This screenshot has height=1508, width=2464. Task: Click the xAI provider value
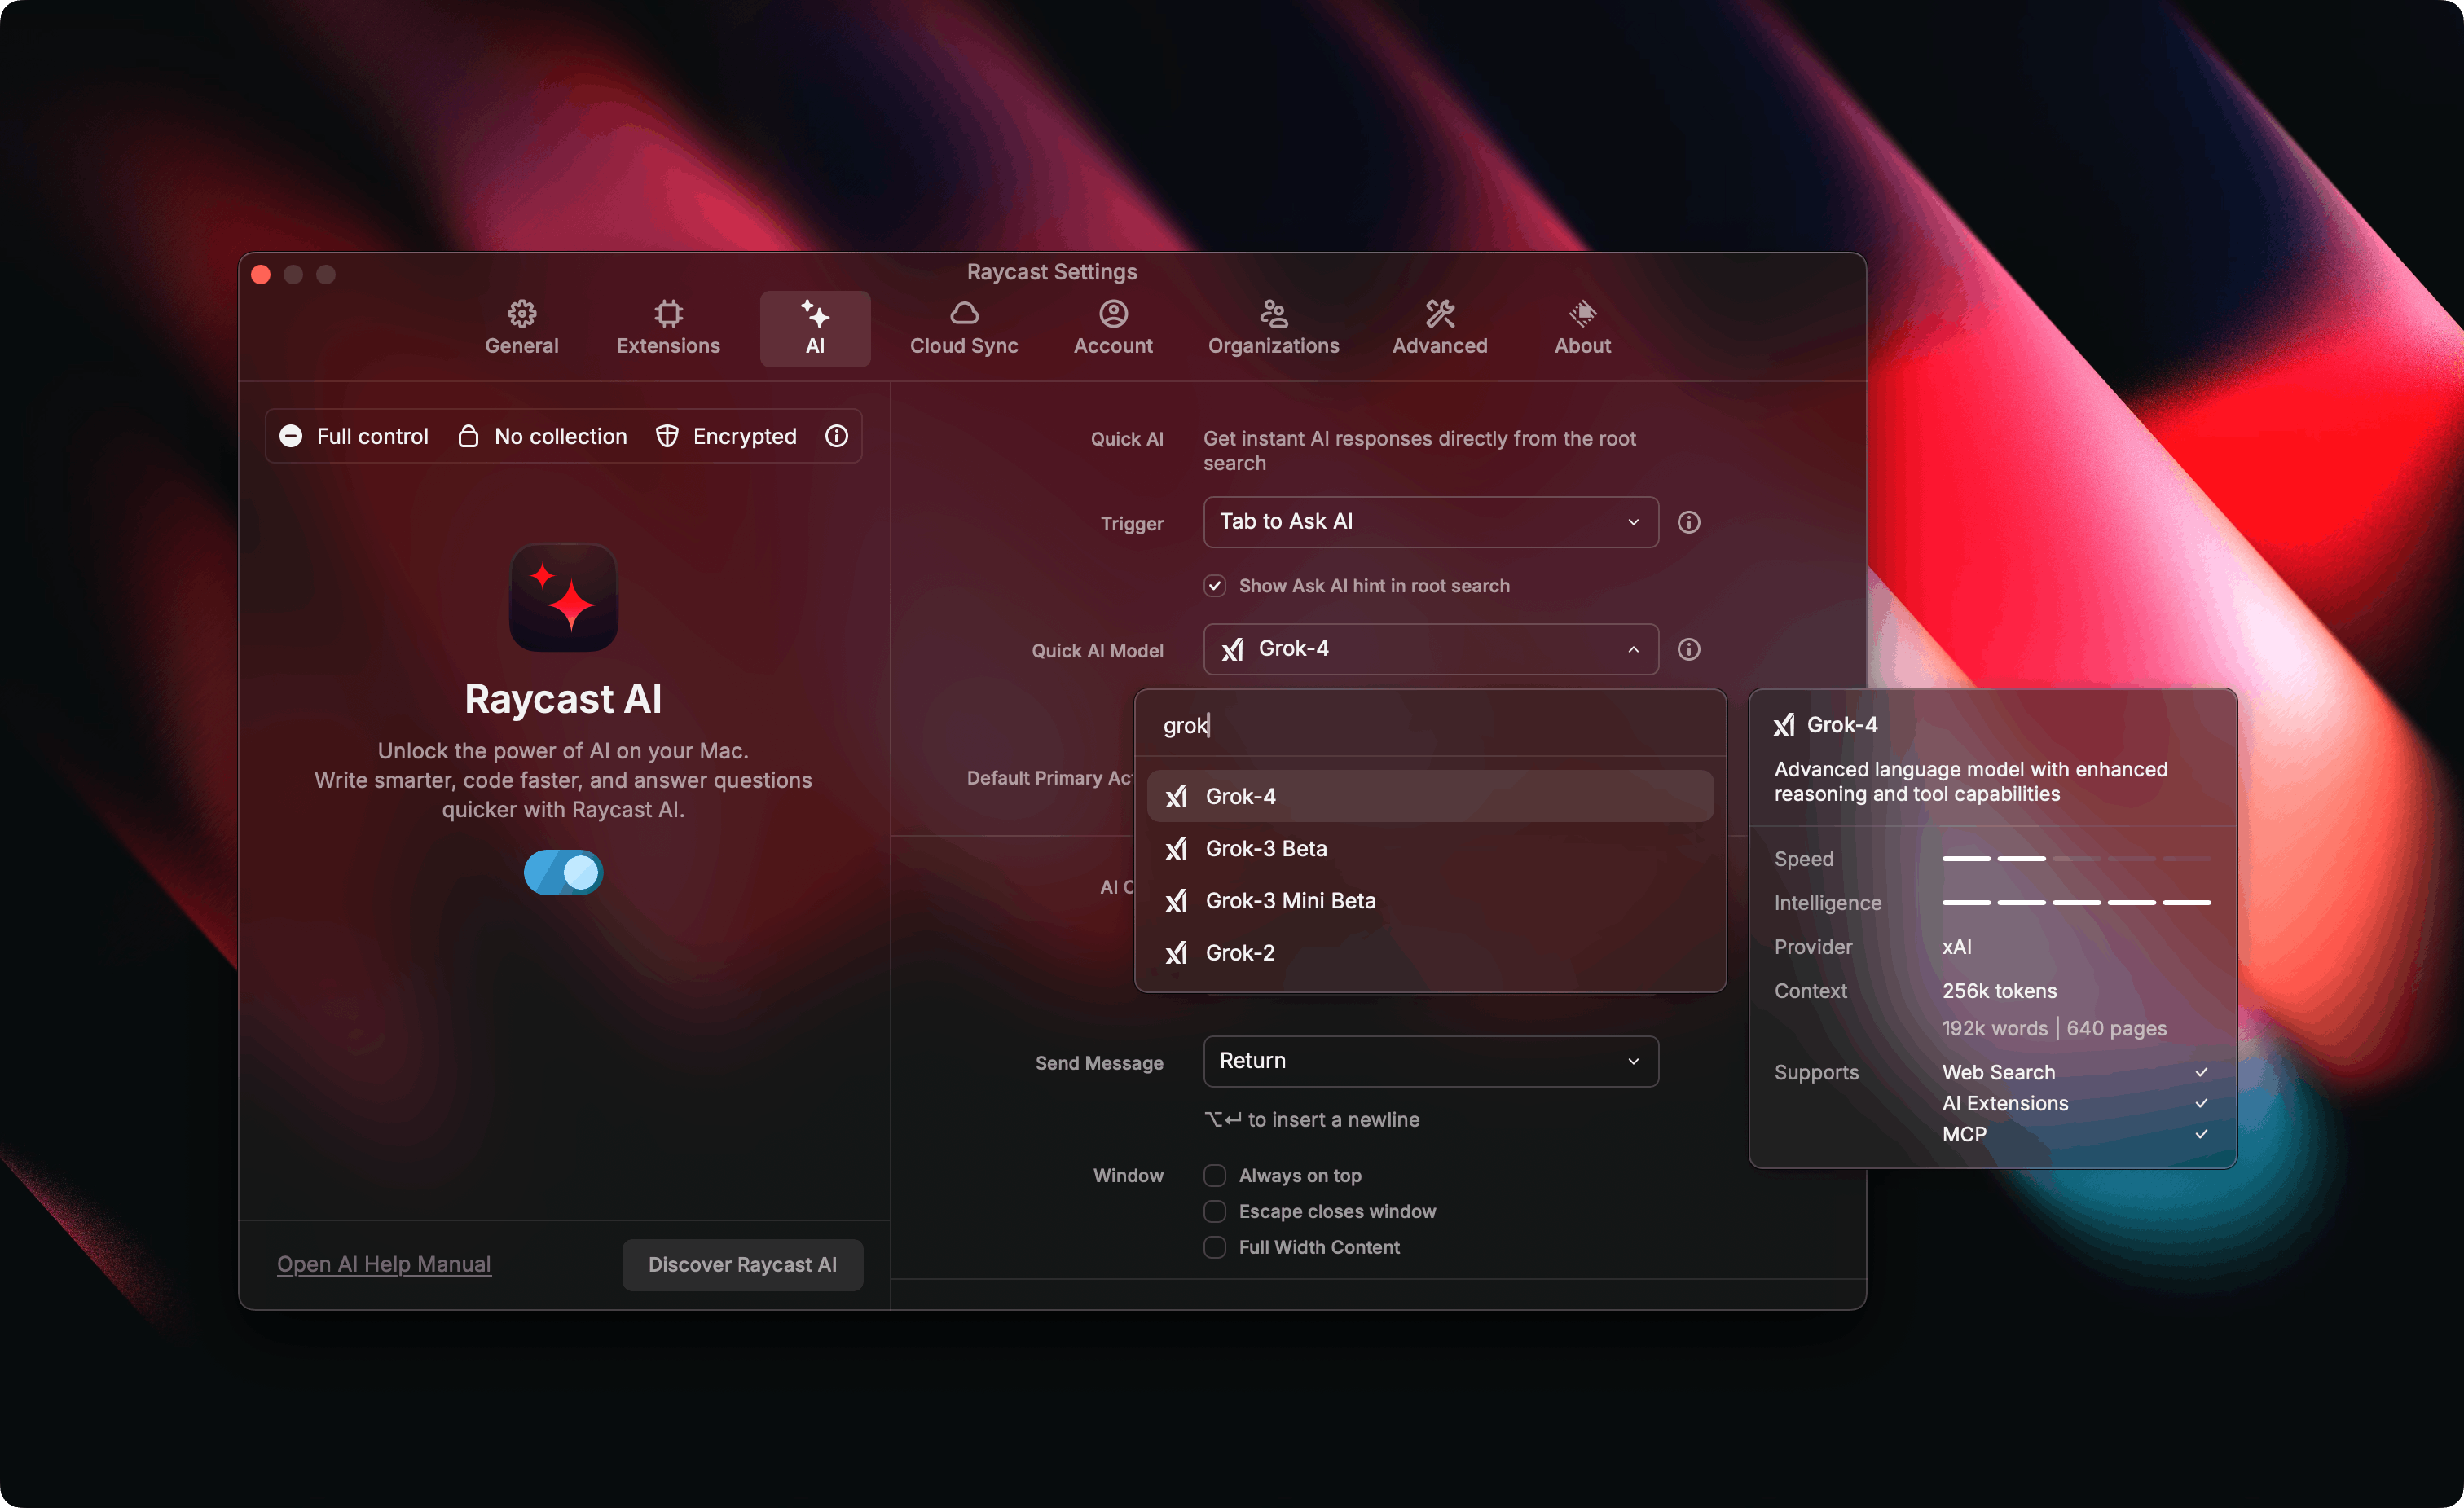[x=1957, y=947]
